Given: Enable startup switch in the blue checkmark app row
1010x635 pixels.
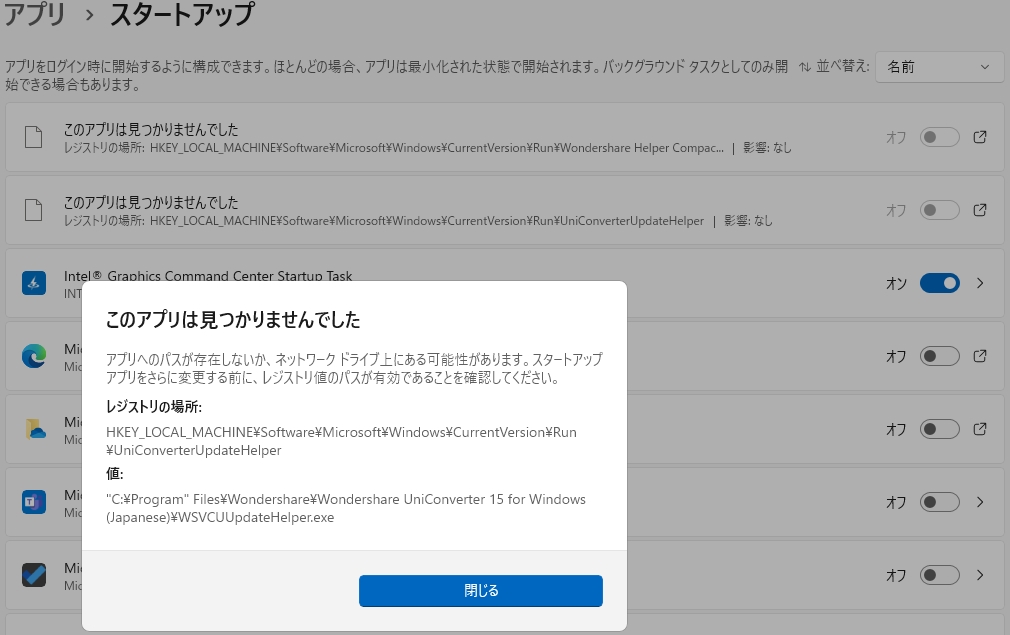Looking at the screenshot, I should point(940,574).
